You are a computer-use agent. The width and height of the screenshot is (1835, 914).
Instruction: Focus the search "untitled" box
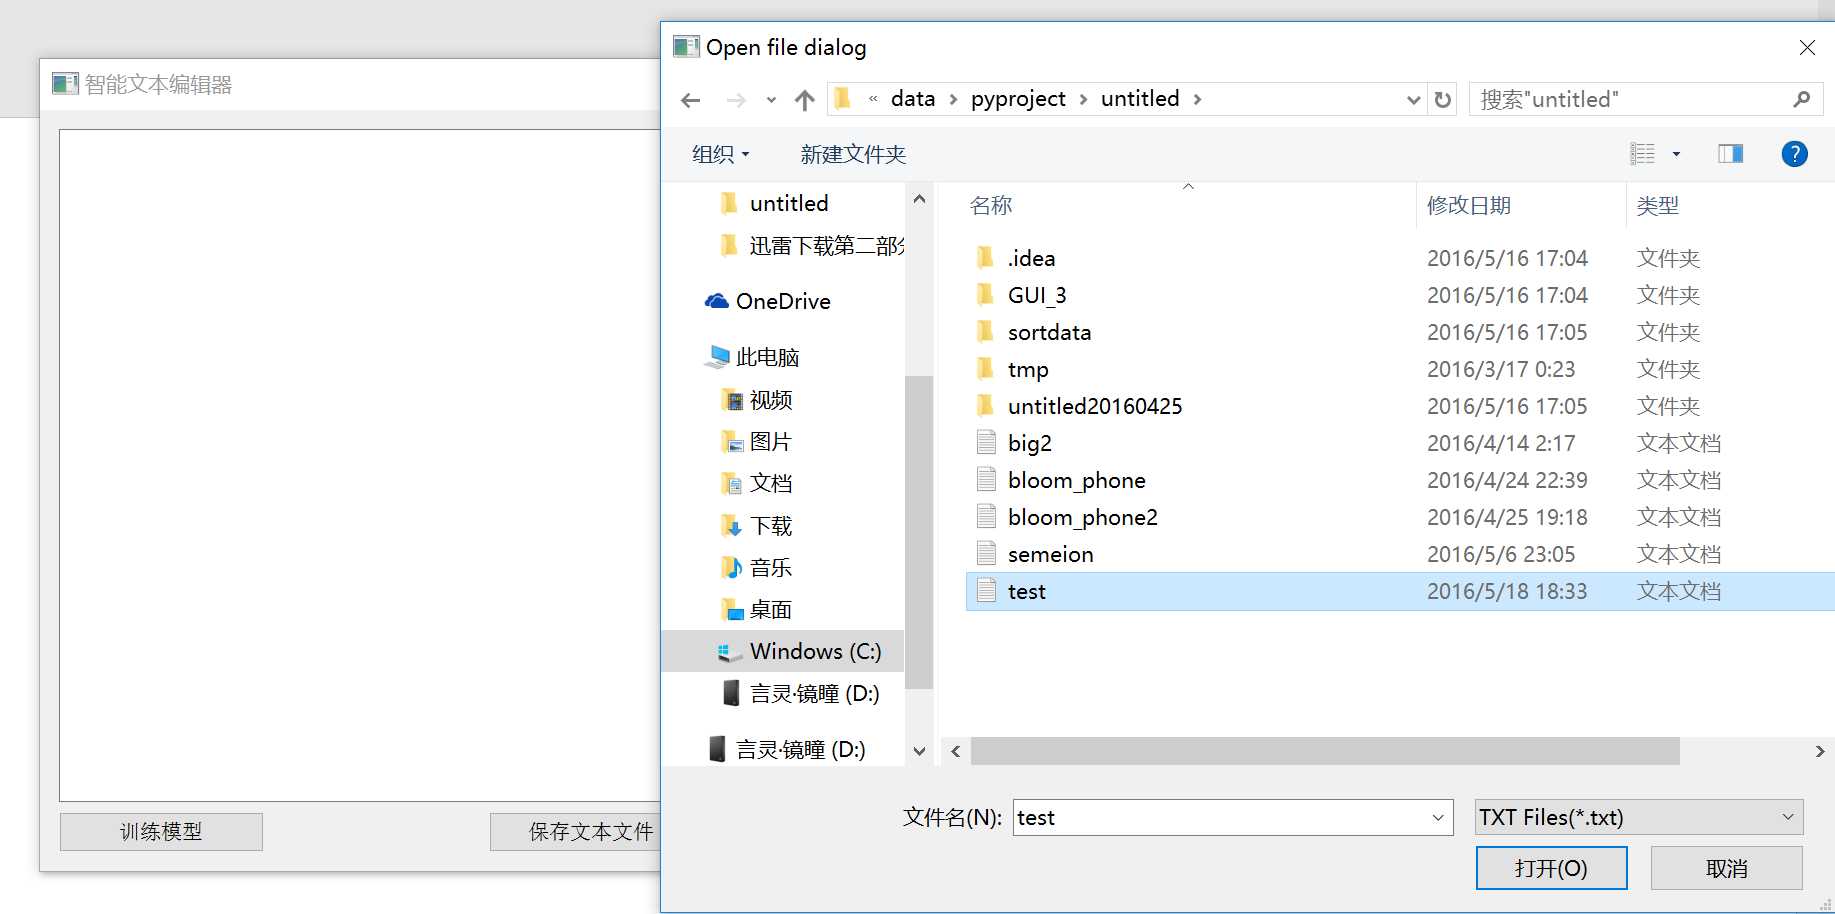coord(1645,99)
